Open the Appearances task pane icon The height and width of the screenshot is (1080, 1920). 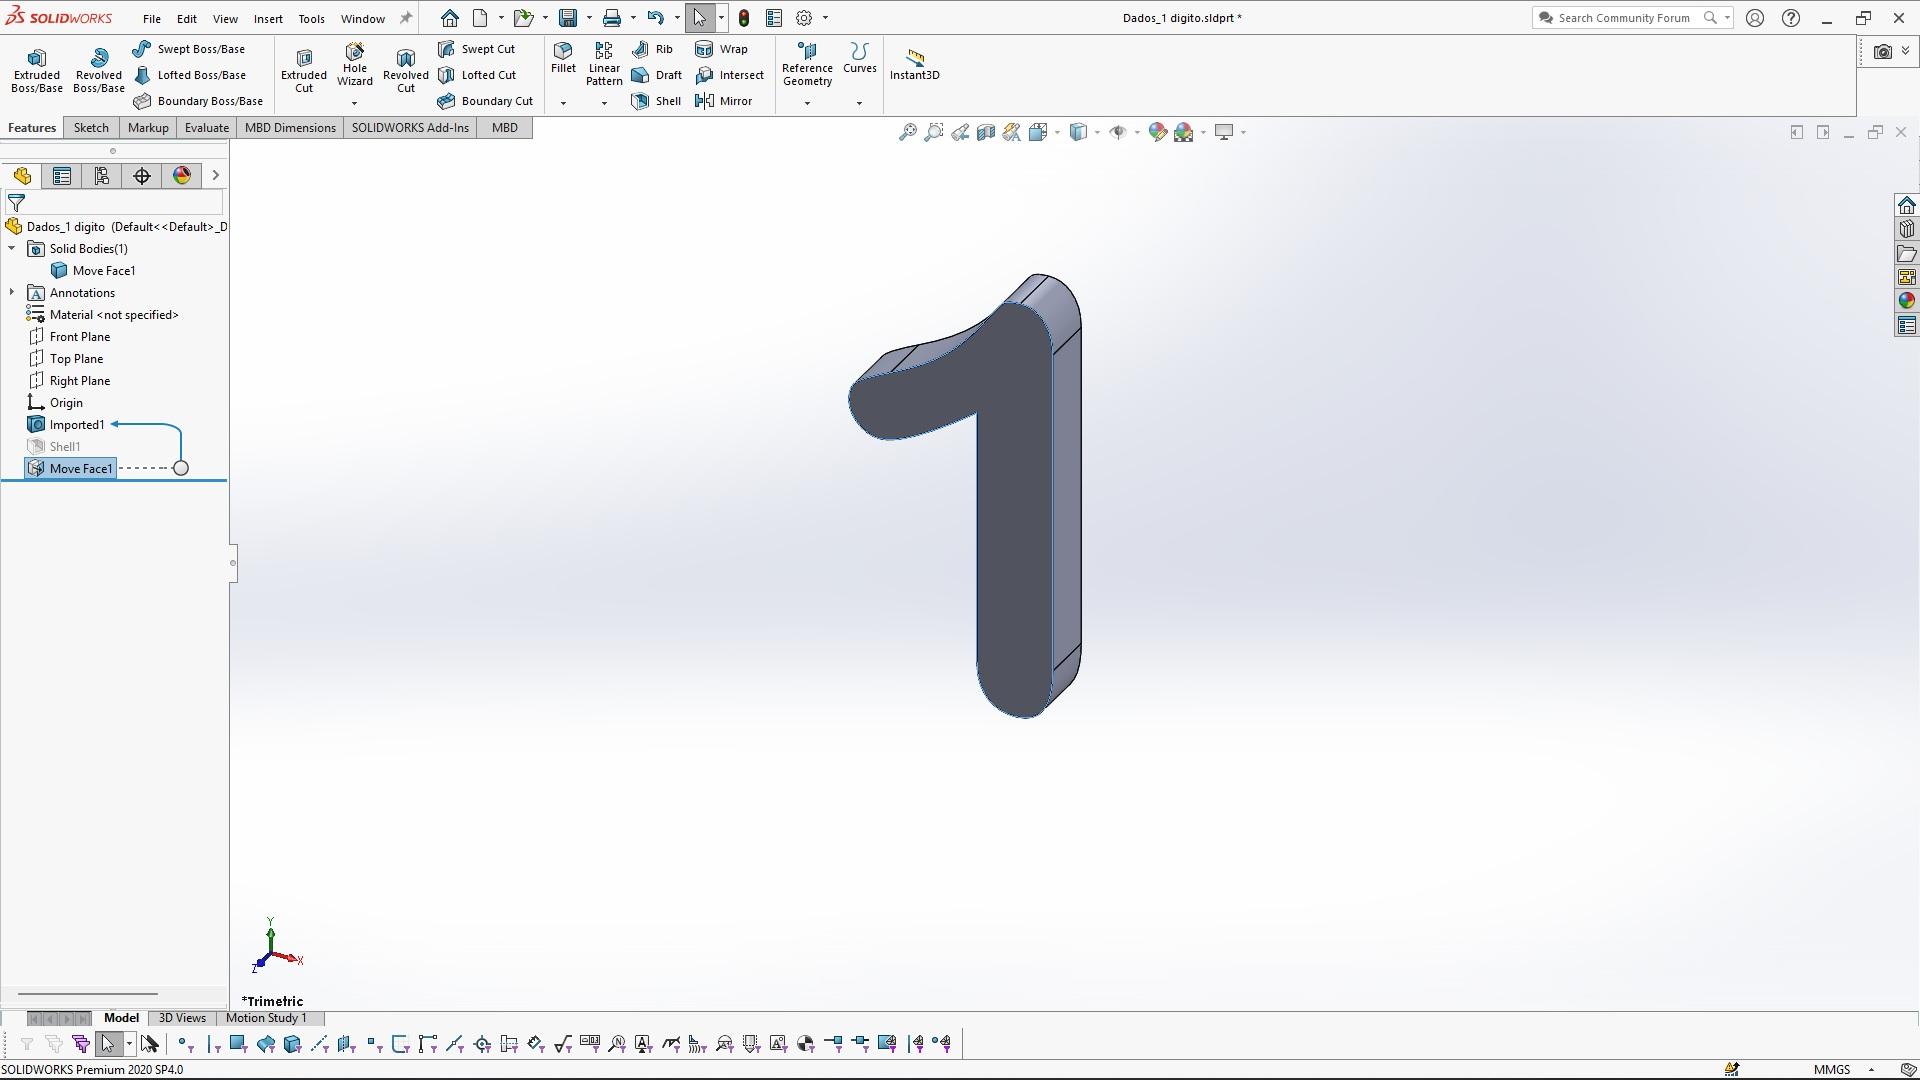tap(1906, 301)
